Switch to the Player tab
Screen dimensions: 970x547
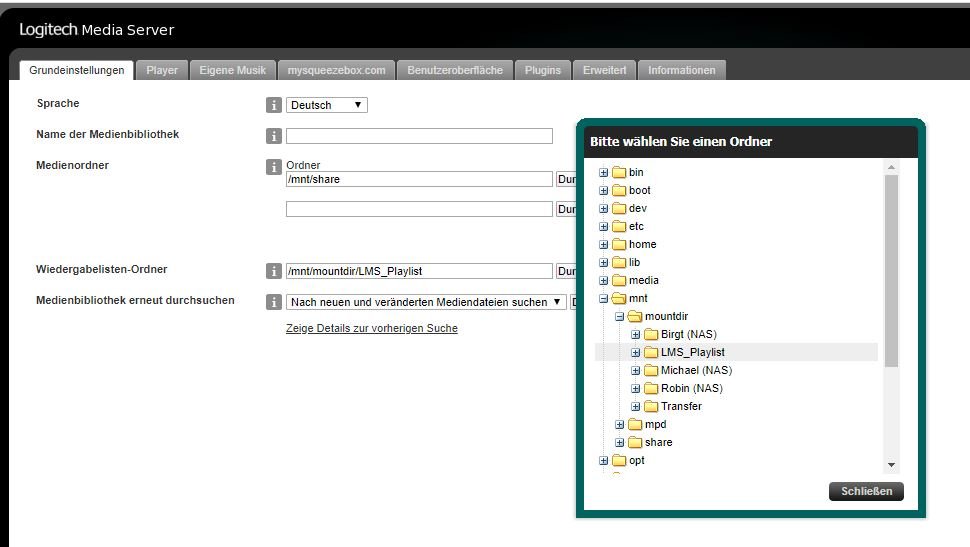tap(162, 70)
